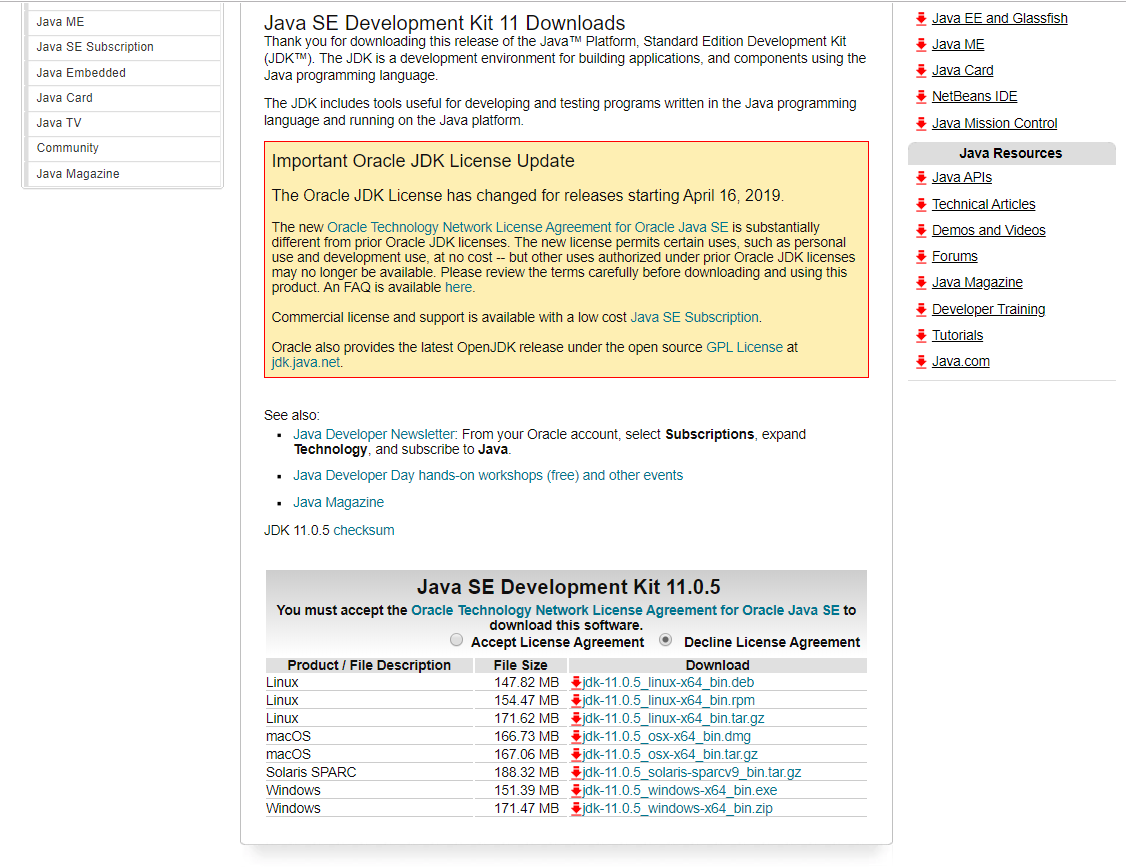Click download icon for linux-x64_bin.deb
Viewport: 1126px width, 868px height.
(x=576, y=682)
